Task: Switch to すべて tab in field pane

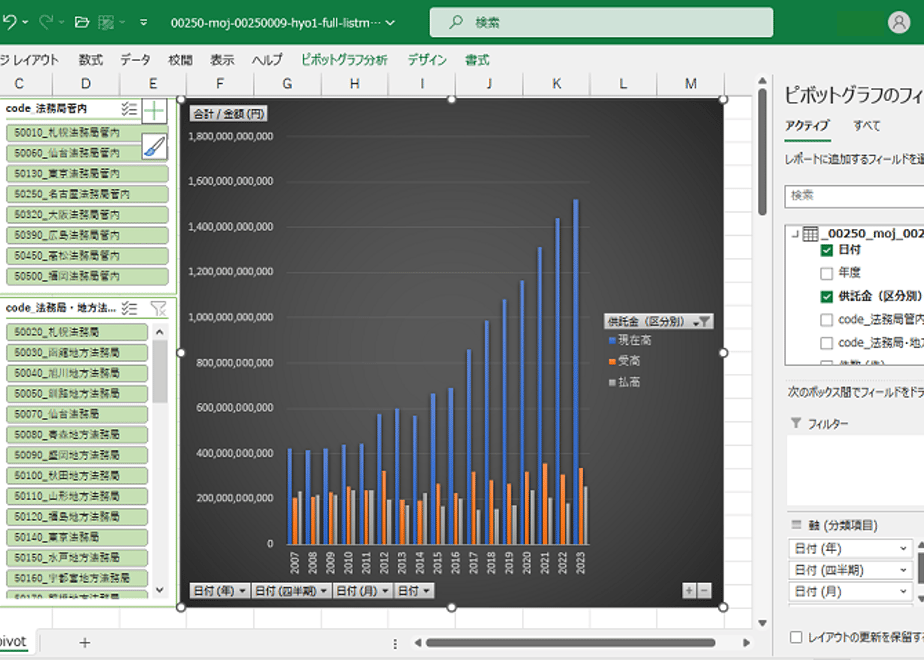Action: (x=866, y=126)
